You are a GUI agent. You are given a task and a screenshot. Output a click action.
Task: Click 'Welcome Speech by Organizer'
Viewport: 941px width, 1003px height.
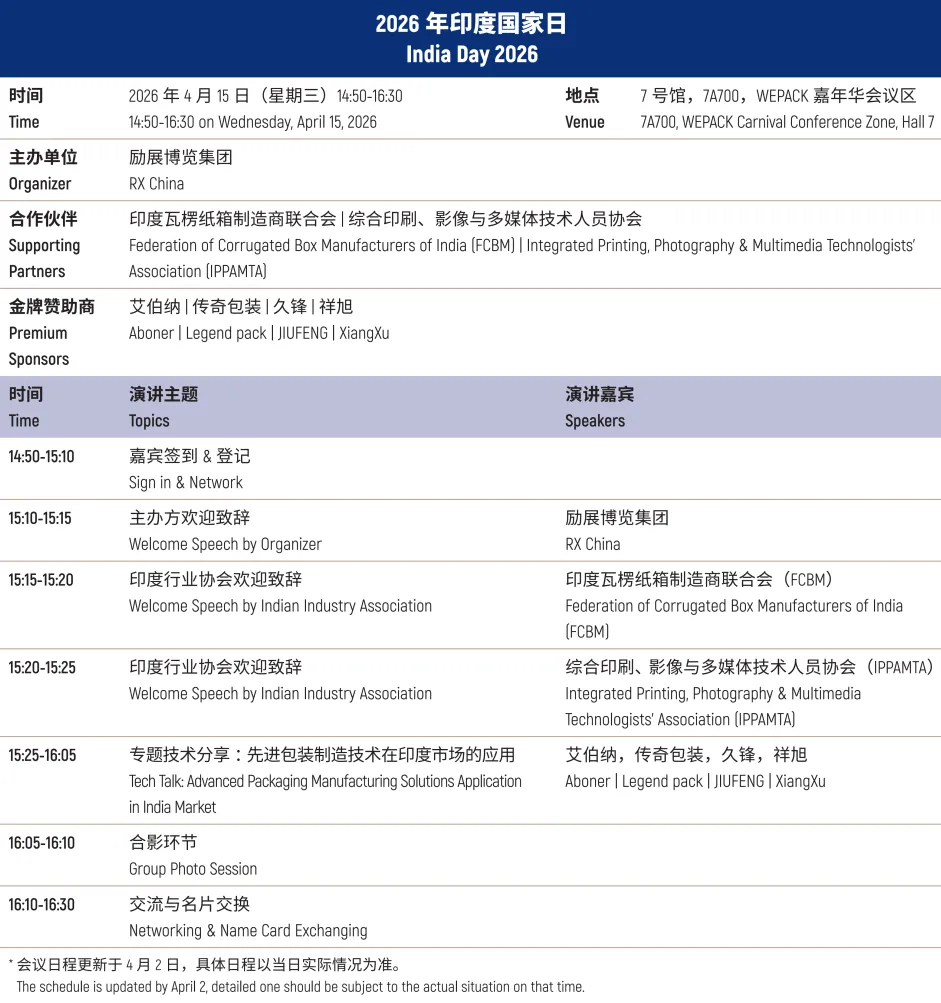[225, 544]
